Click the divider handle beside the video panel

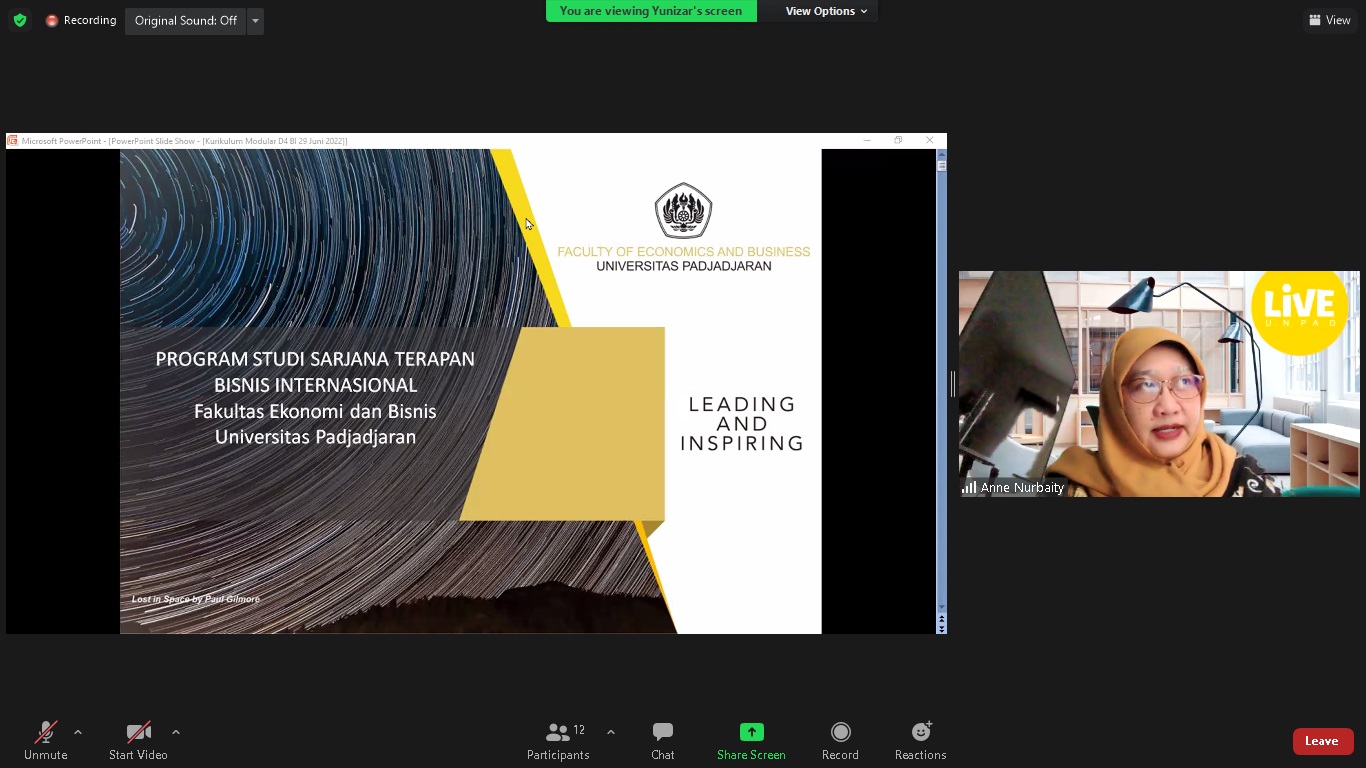point(952,384)
